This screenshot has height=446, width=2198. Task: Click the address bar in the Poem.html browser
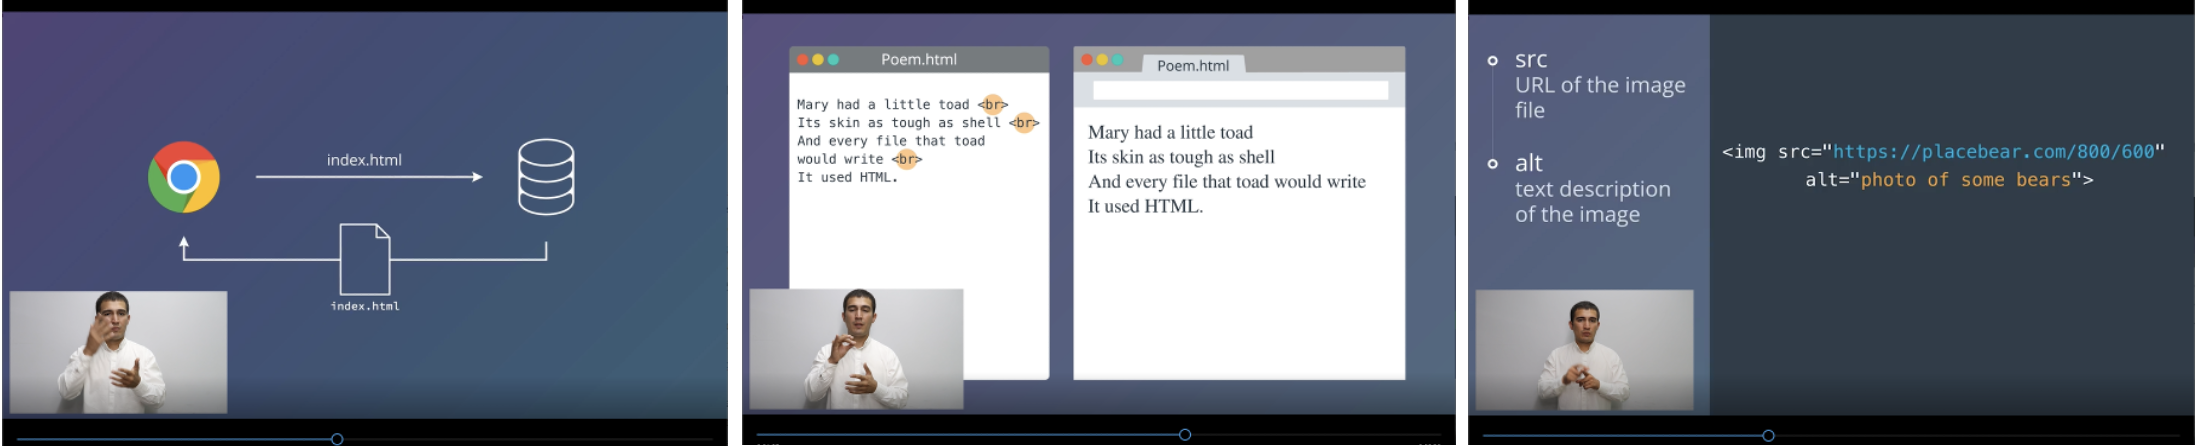(1241, 91)
